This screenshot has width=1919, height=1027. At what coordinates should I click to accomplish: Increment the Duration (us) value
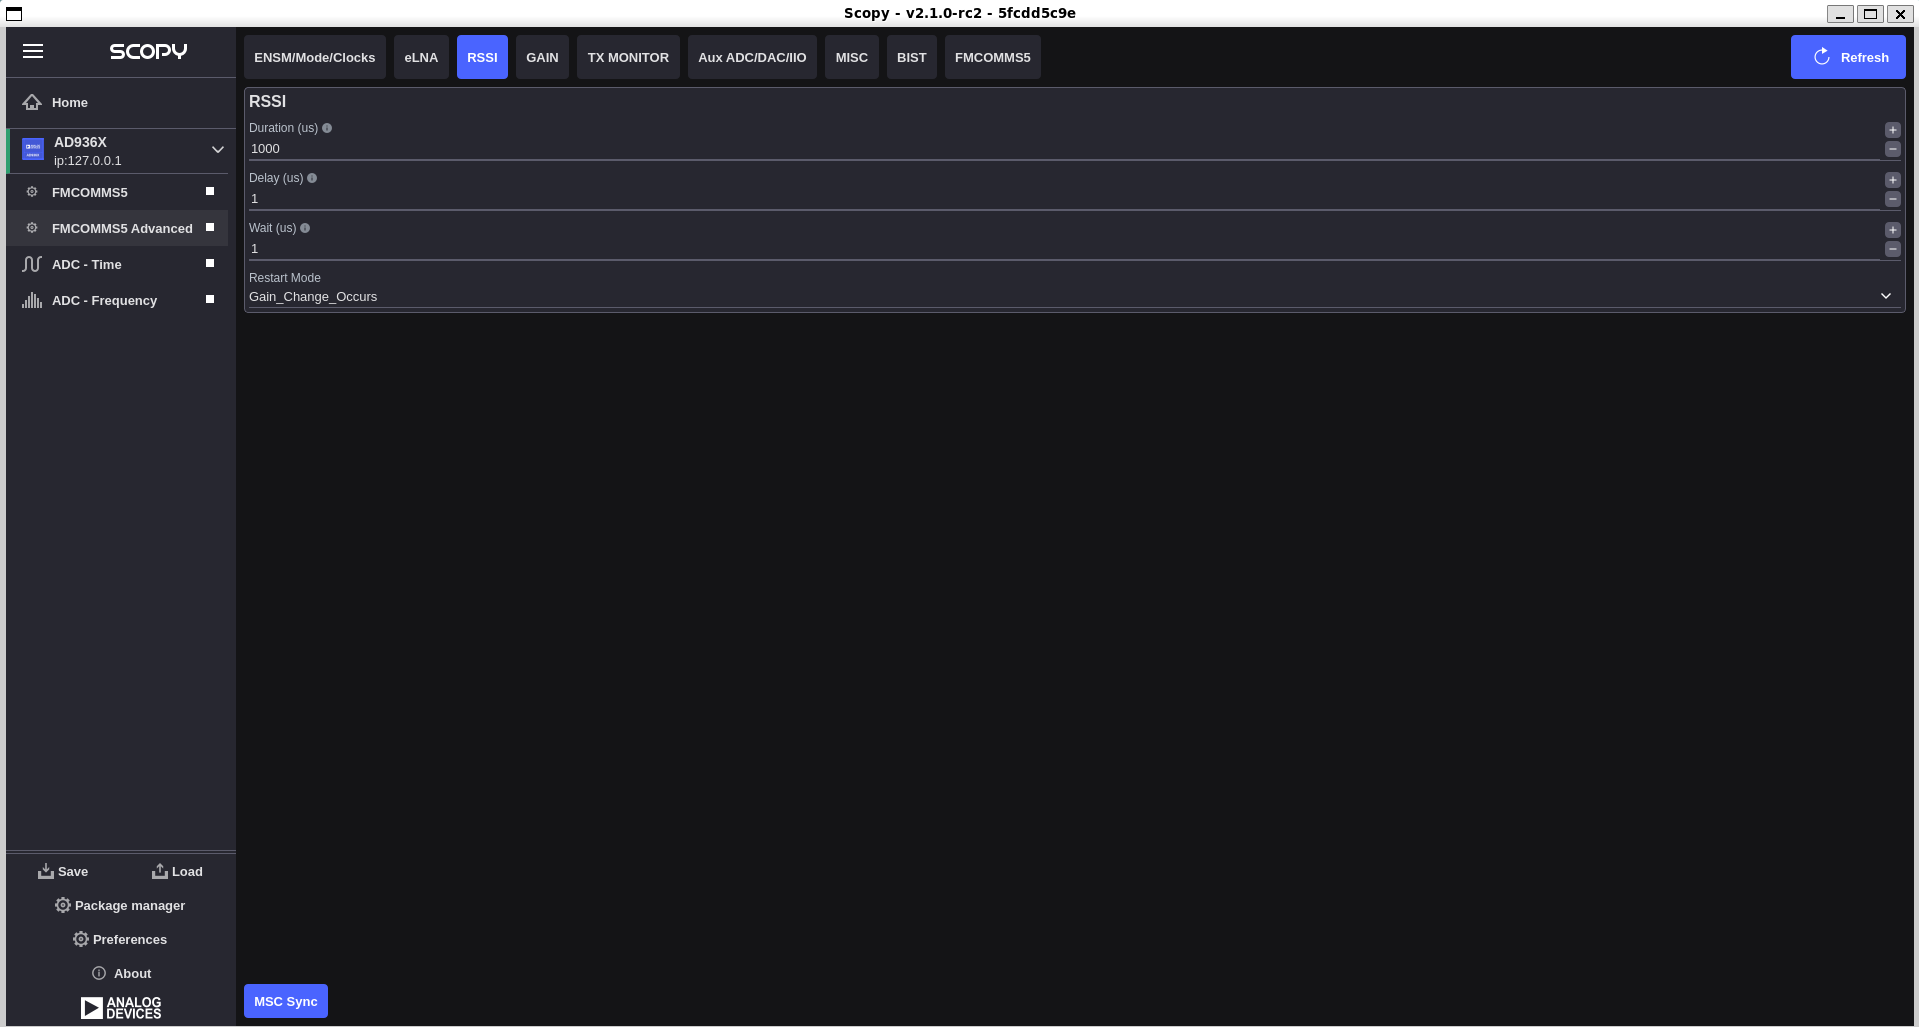1893,130
